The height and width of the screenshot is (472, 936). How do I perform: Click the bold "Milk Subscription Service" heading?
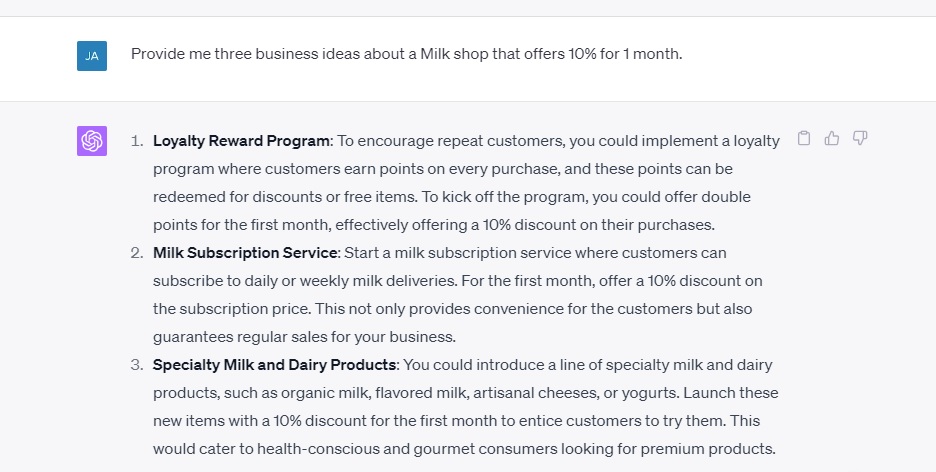coord(245,253)
